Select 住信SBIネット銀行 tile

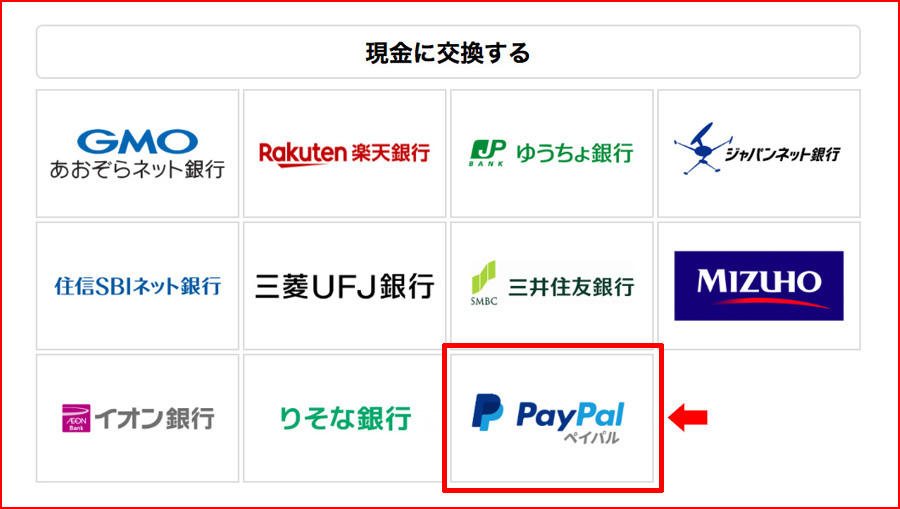coord(137,286)
